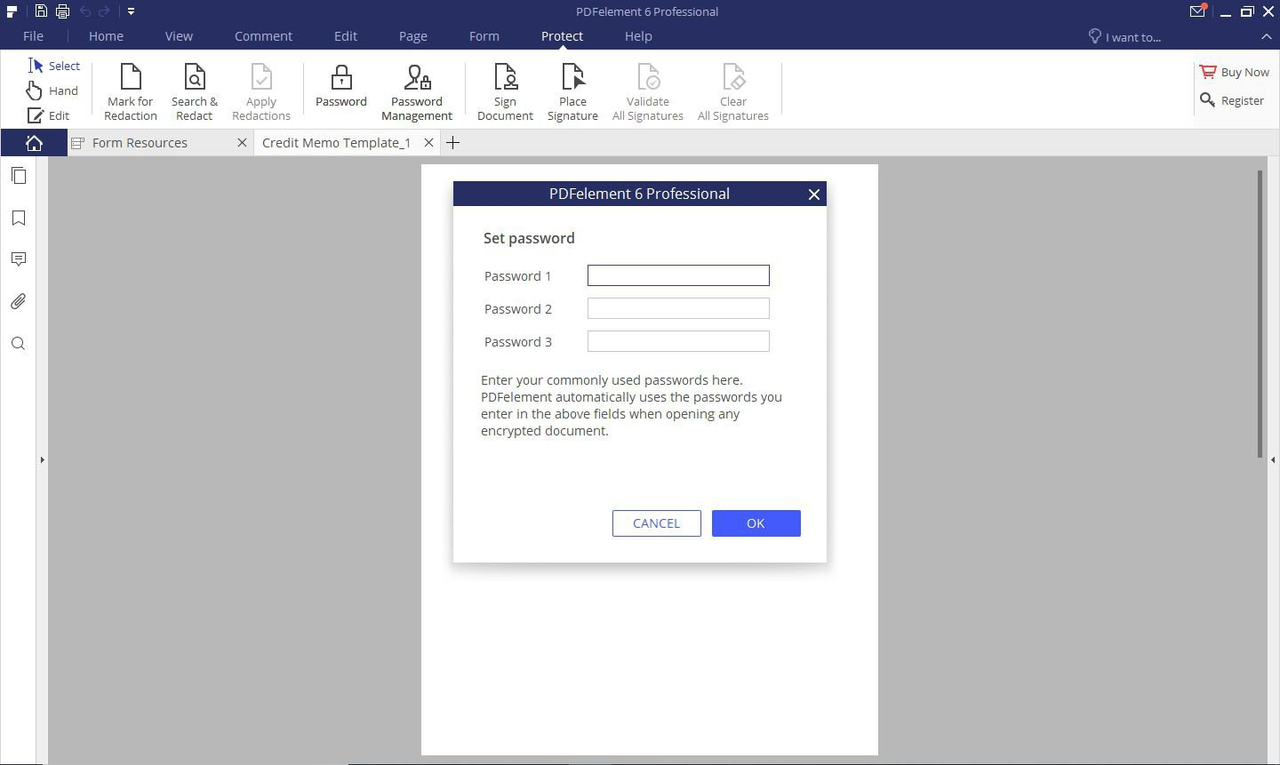Open the Help ribbon tab
Image resolution: width=1280 pixels, height=765 pixels.
[638, 36]
